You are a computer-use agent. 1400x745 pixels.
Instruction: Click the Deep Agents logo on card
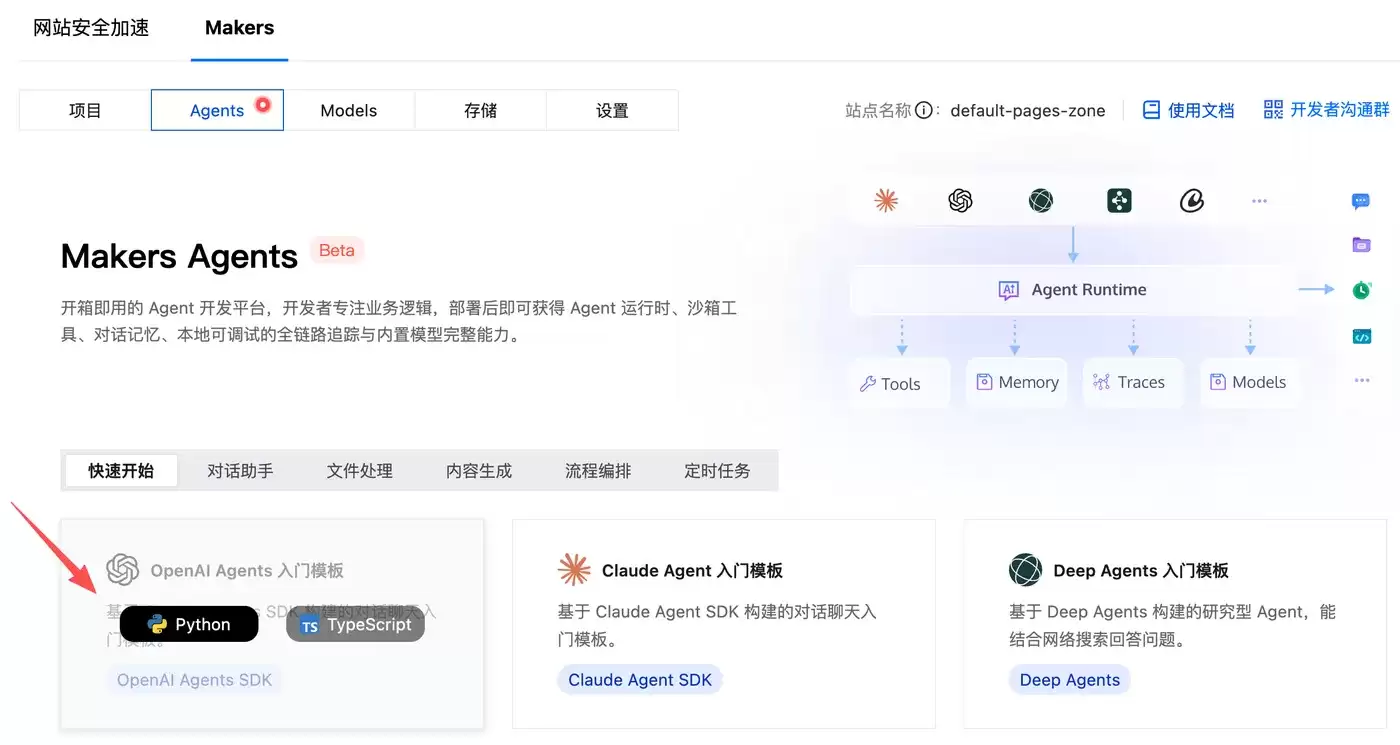point(1026,570)
